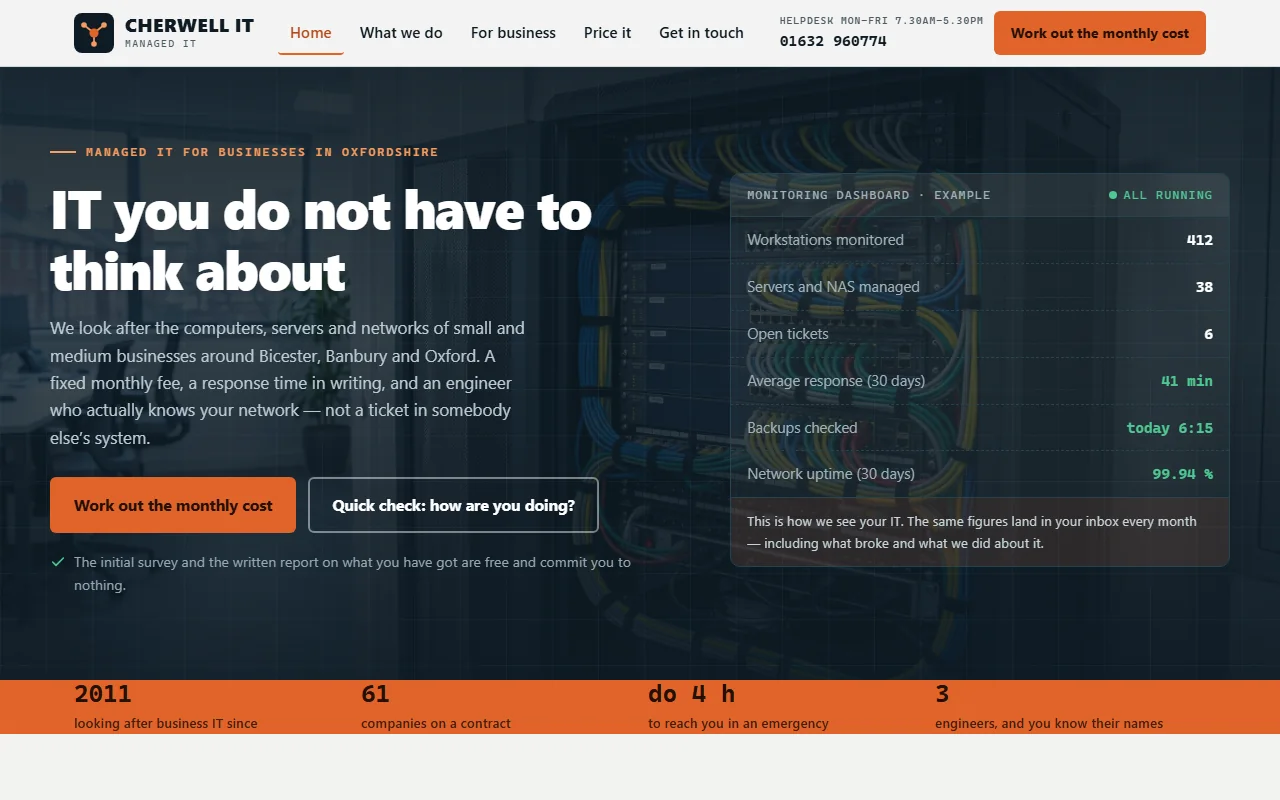The width and height of the screenshot is (1280, 800).
Task: Go to For business section
Action: 513,33
